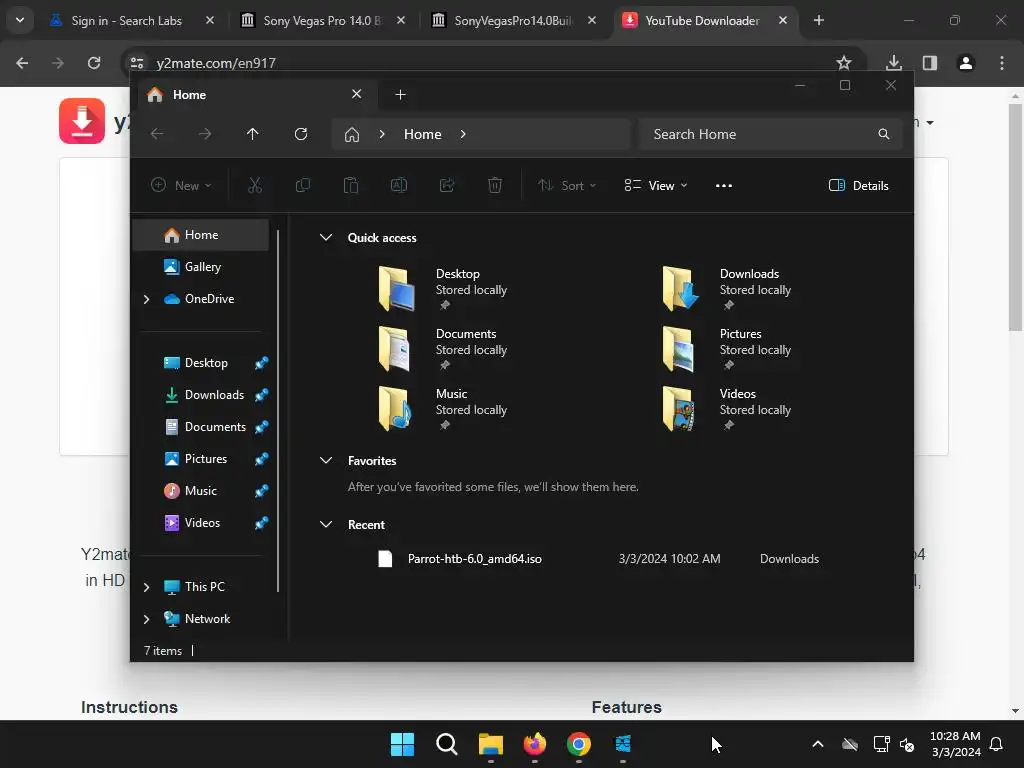Collapse the Recent section

coord(326,524)
